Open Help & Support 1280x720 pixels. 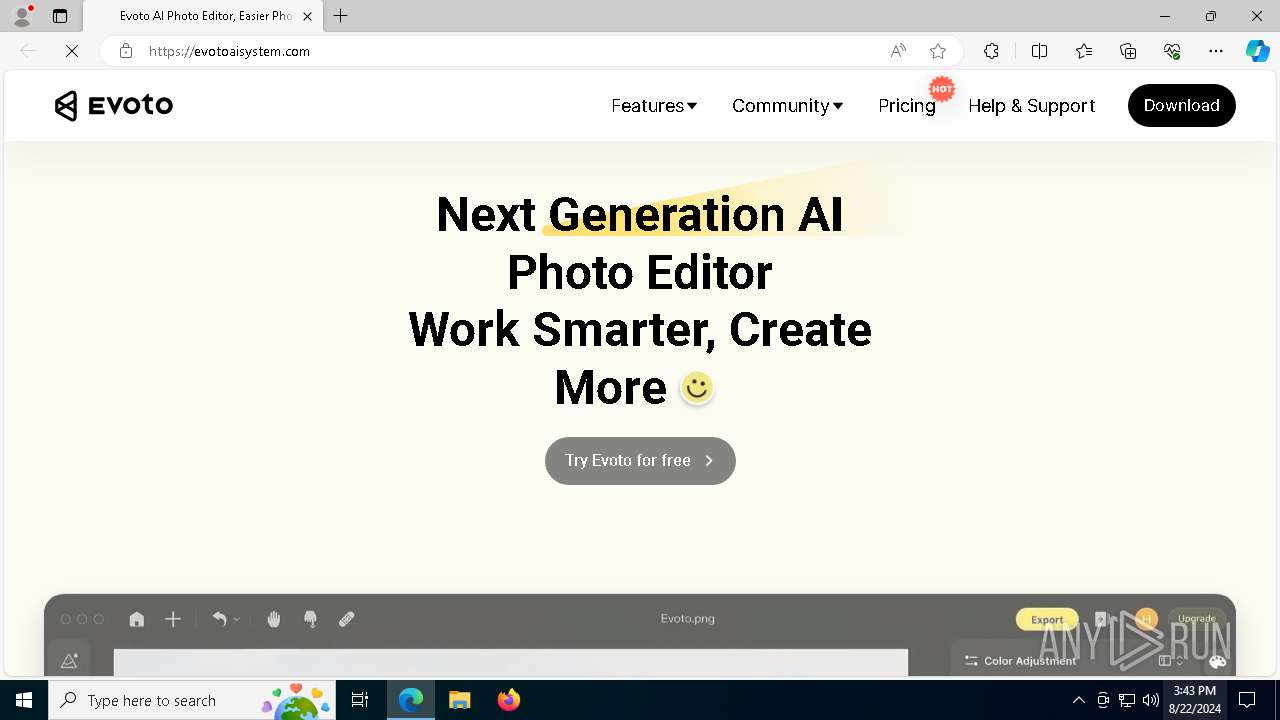(x=1031, y=106)
